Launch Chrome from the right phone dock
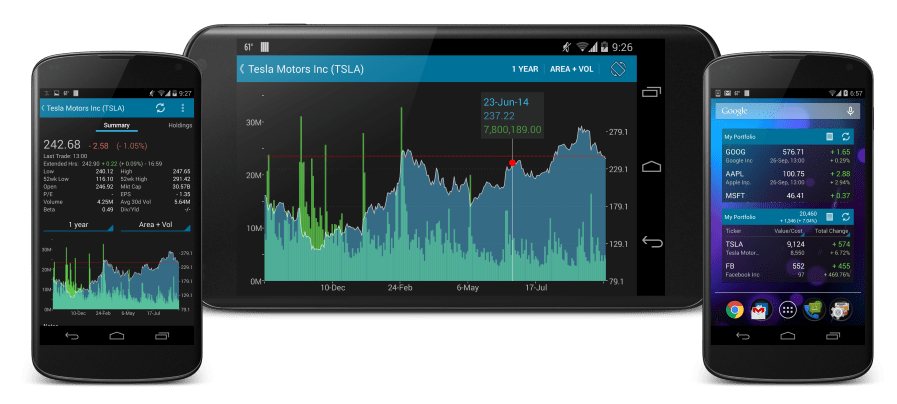 click(735, 310)
